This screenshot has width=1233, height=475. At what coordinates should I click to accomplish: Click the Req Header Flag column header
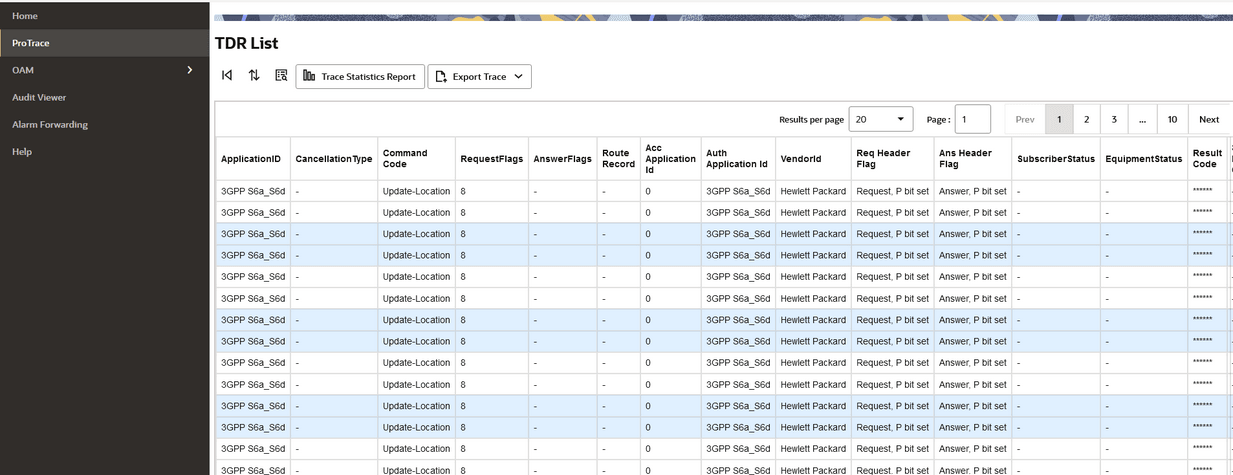[893, 159]
